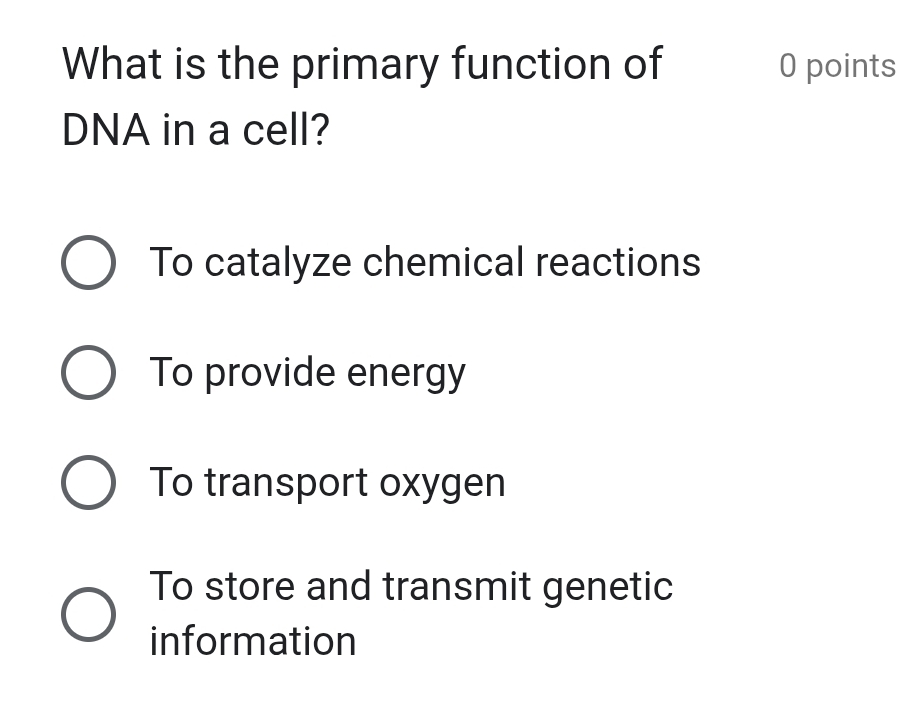Image resolution: width=909 pixels, height=710 pixels.
Task: Select the 'To transport oxygen' answer
Action: (88, 482)
